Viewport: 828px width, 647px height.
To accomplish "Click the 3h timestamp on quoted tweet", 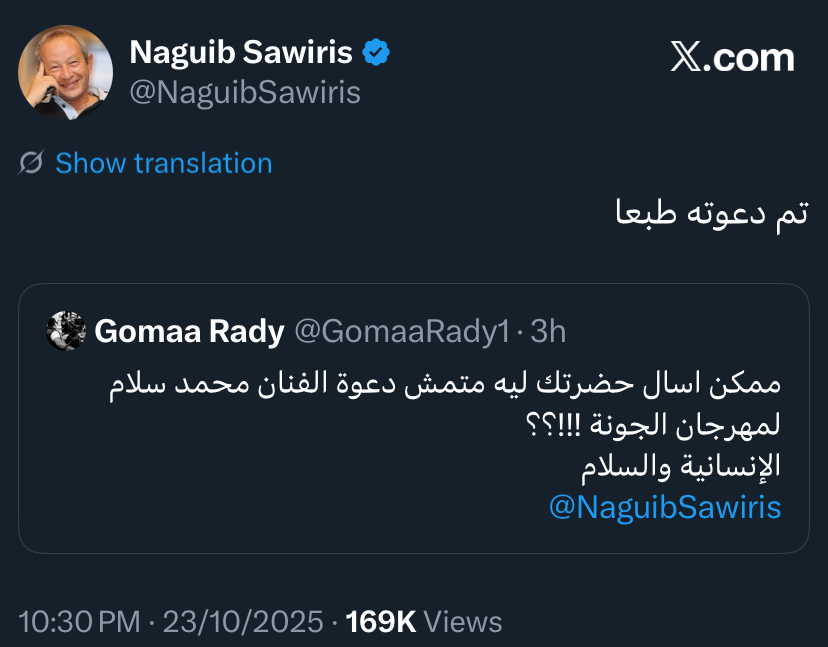I will 547,331.
